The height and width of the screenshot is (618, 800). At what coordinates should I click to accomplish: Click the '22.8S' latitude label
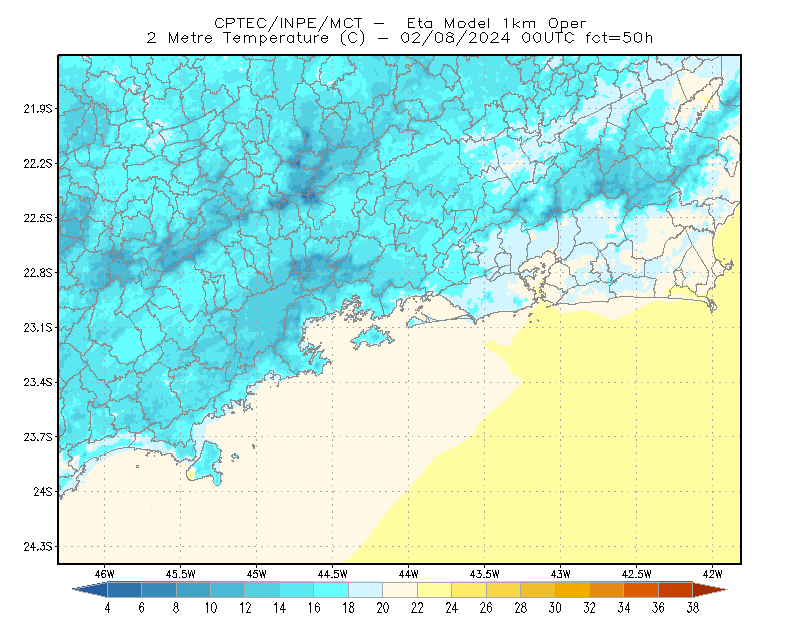coord(38,273)
